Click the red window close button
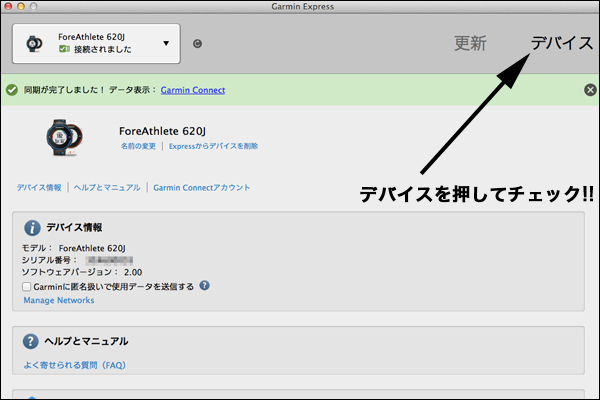The image size is (600, 400). pyautogui.click(x=8, y=6)
